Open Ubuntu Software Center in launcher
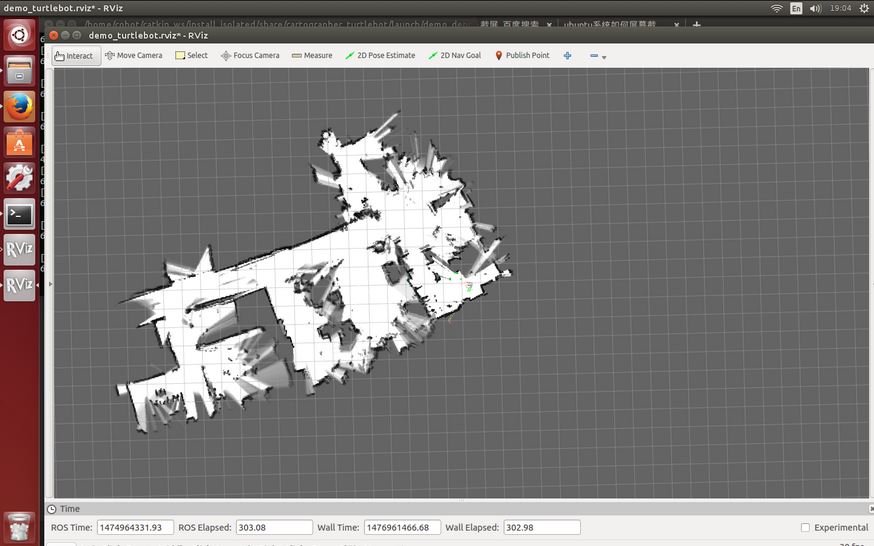 (x=19, y=142)
